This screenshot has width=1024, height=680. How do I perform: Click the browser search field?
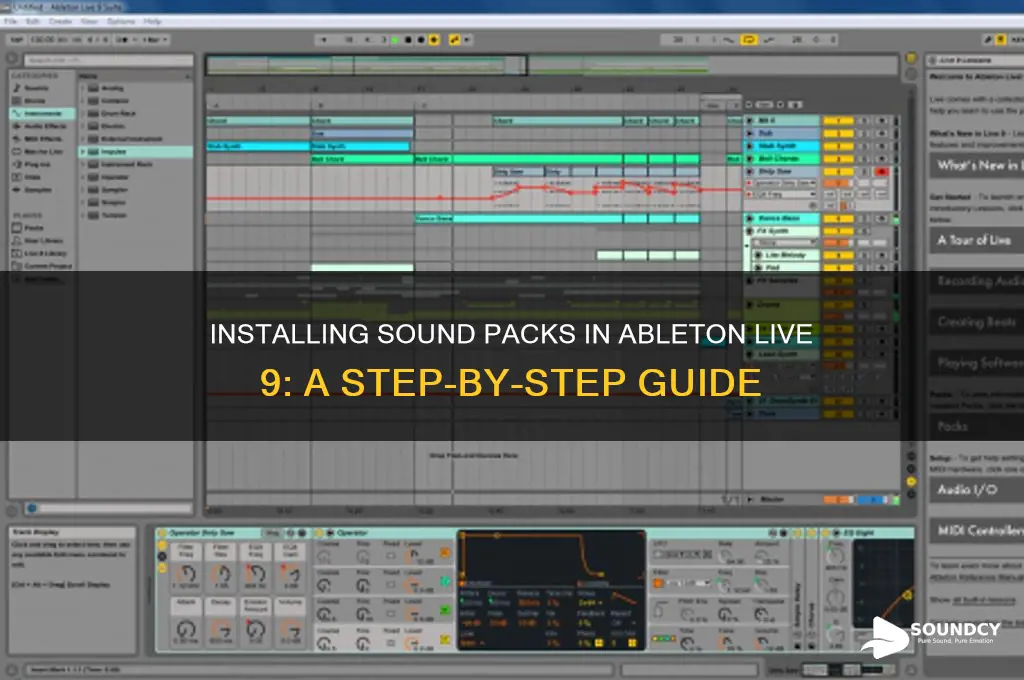click(x=108, y=60)
